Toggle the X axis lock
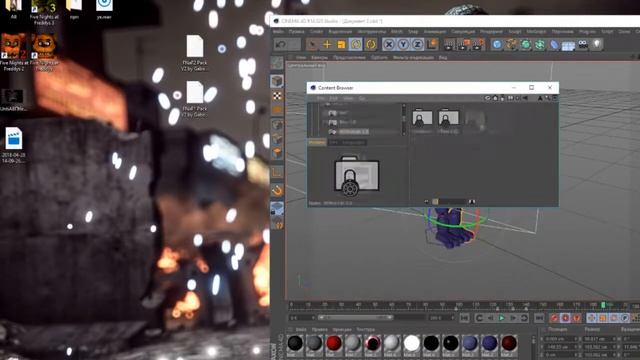Image resolution: width=640 pixels, height=360 pixels. coord(389,44)
